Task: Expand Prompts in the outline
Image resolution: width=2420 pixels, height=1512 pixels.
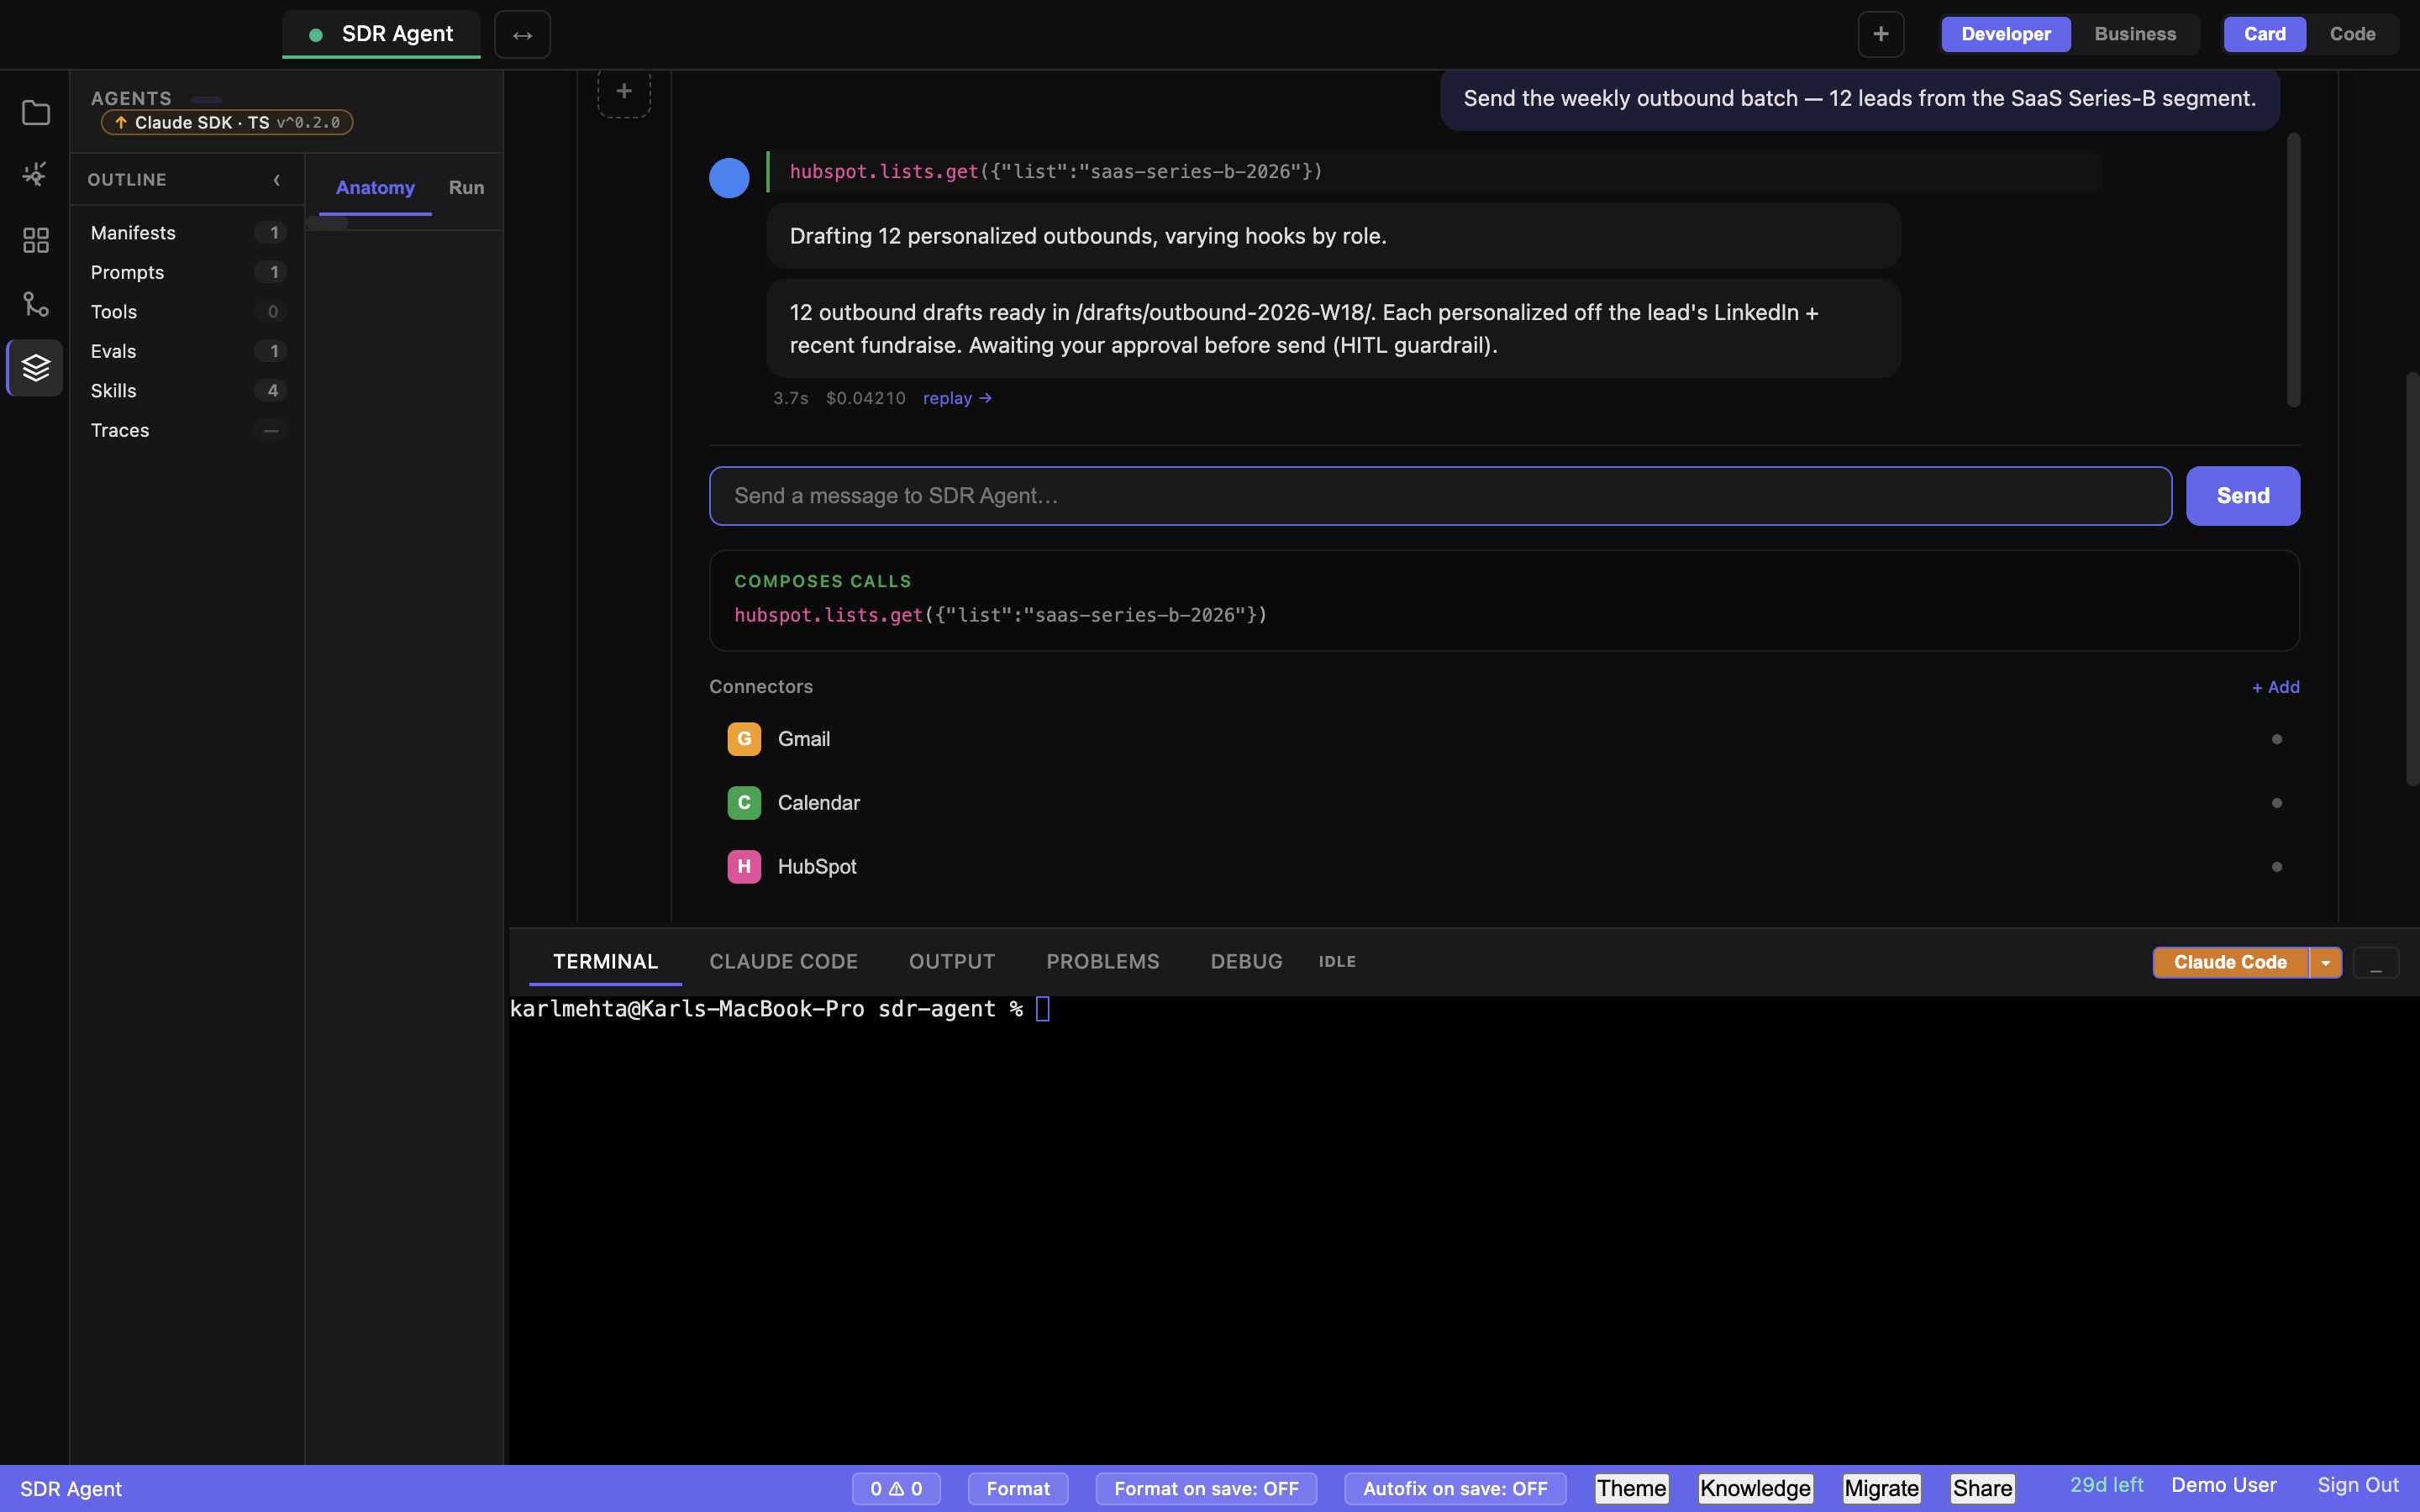Action: pyautogui.click(x=187, y=272)
